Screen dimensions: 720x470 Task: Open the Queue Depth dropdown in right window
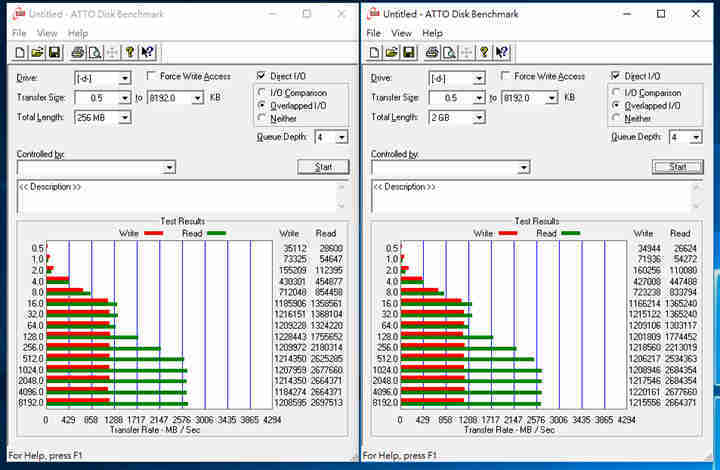pyautogui.click(x=696, y=137)
